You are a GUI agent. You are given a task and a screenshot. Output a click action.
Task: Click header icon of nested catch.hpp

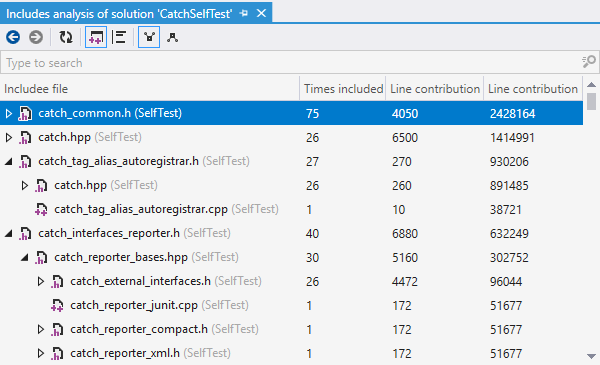pos(41,186)
